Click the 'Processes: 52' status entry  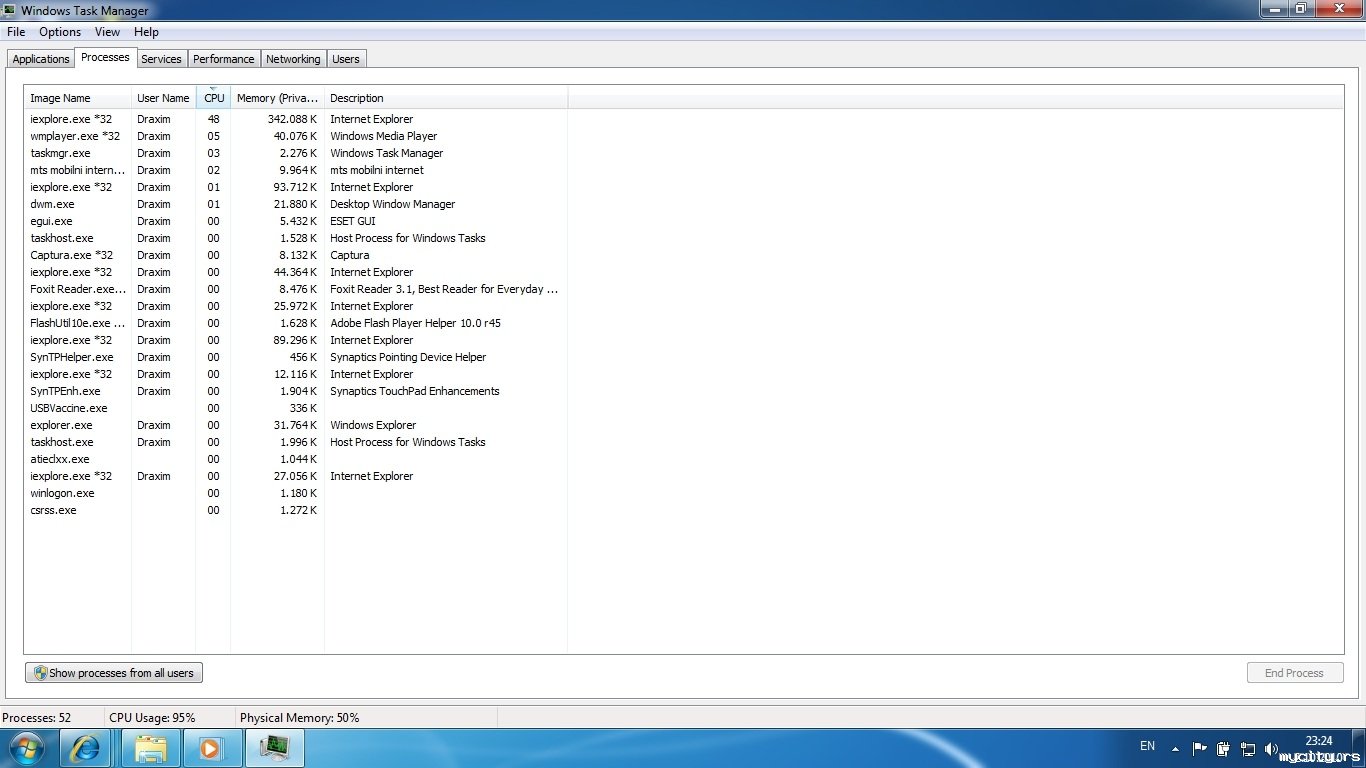click(x=37, y=718)
